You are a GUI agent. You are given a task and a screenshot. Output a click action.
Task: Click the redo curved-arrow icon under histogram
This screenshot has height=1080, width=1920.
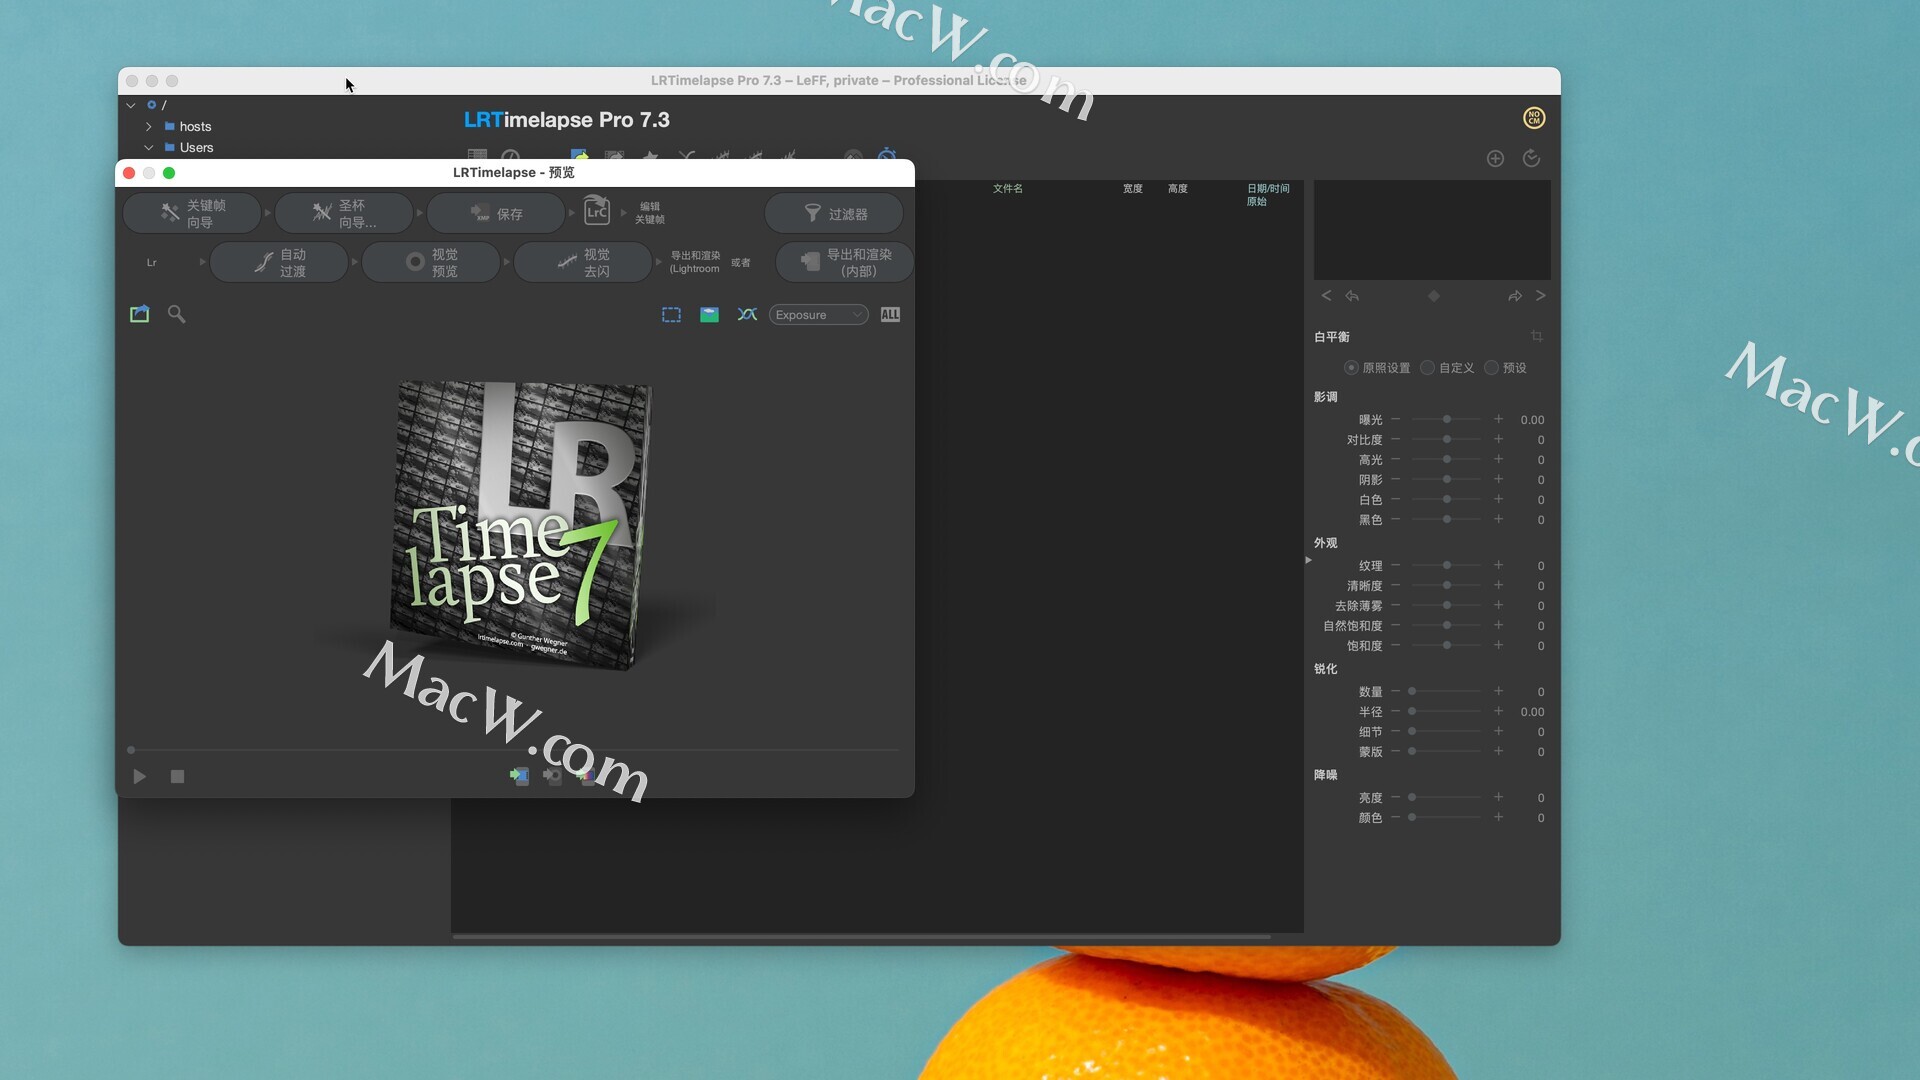click(1515, 296)
